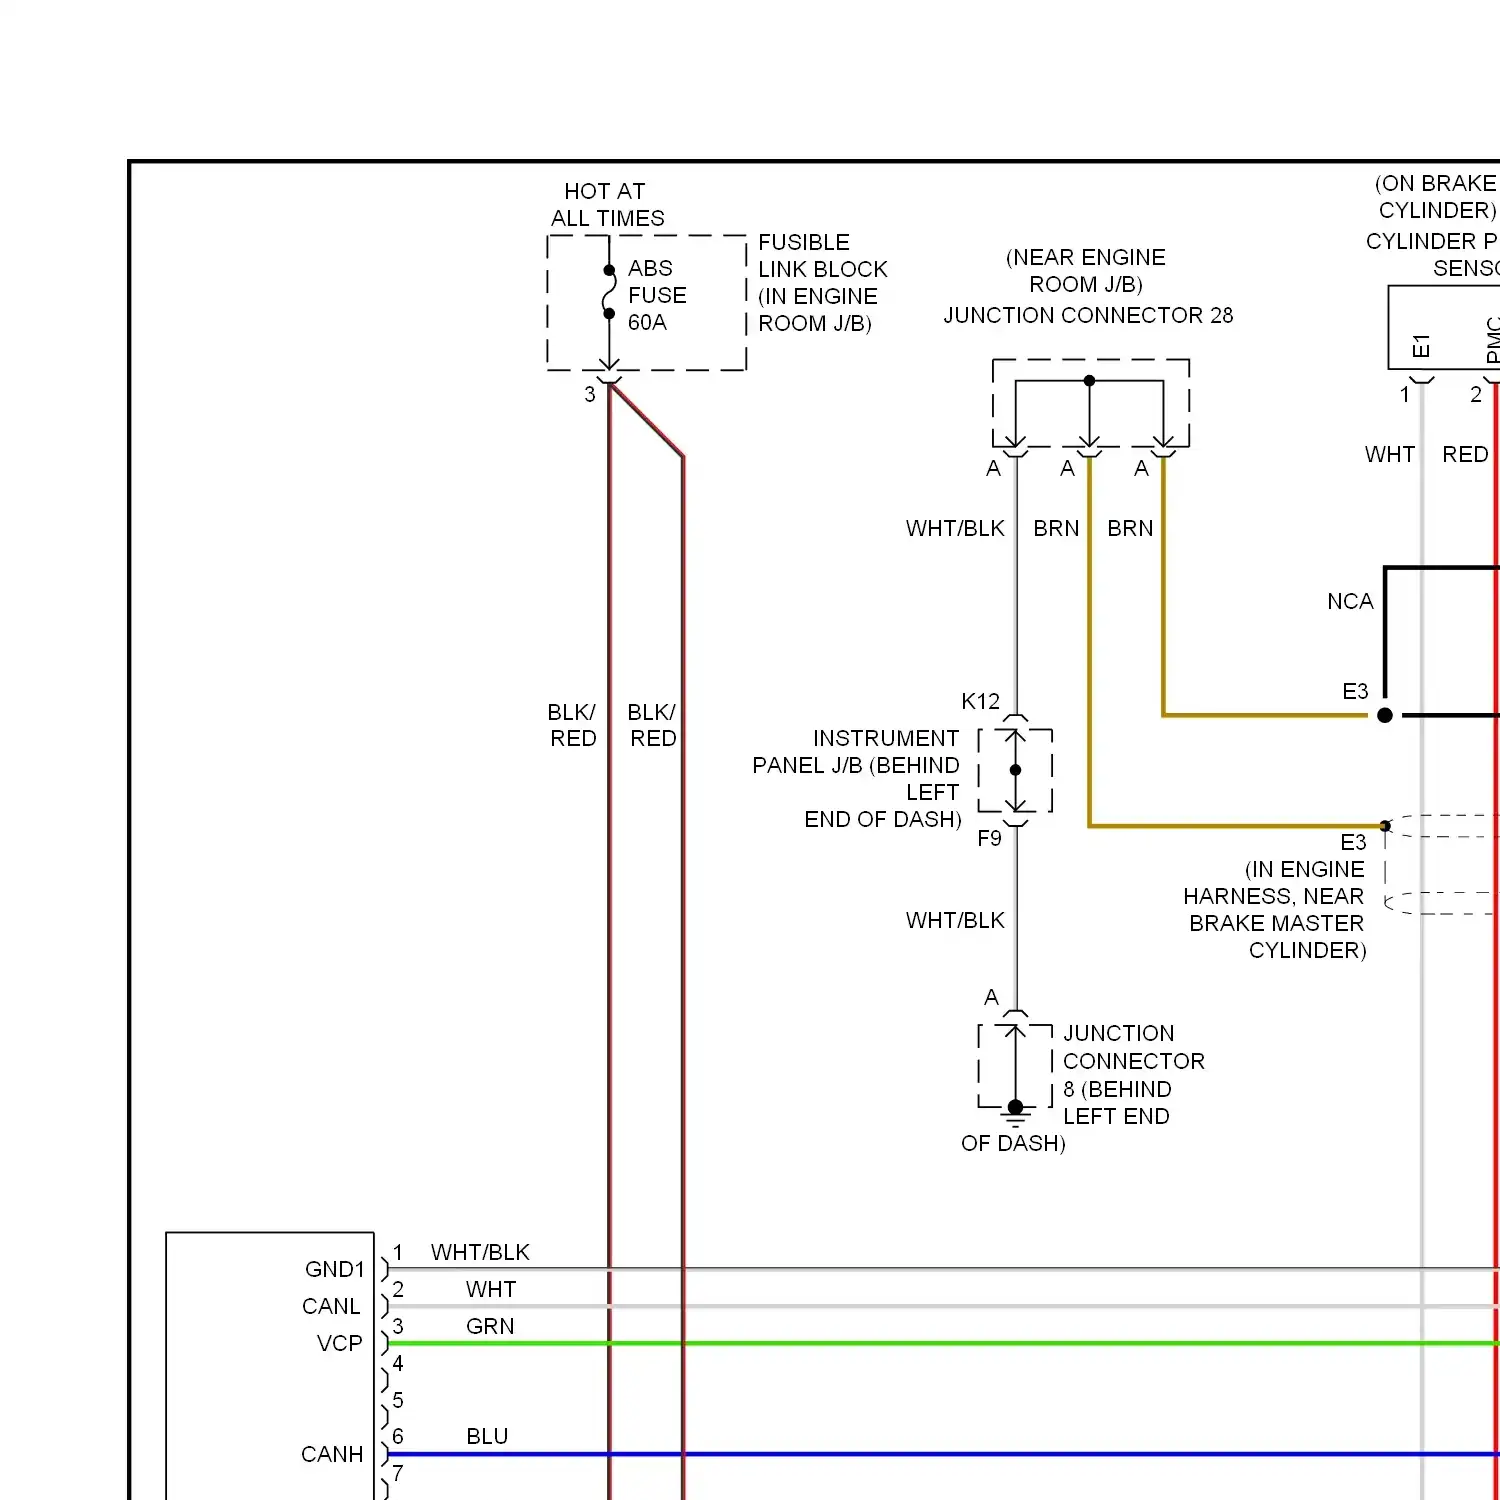Click the splice dot inside junction connector 28

point(1089,381)
